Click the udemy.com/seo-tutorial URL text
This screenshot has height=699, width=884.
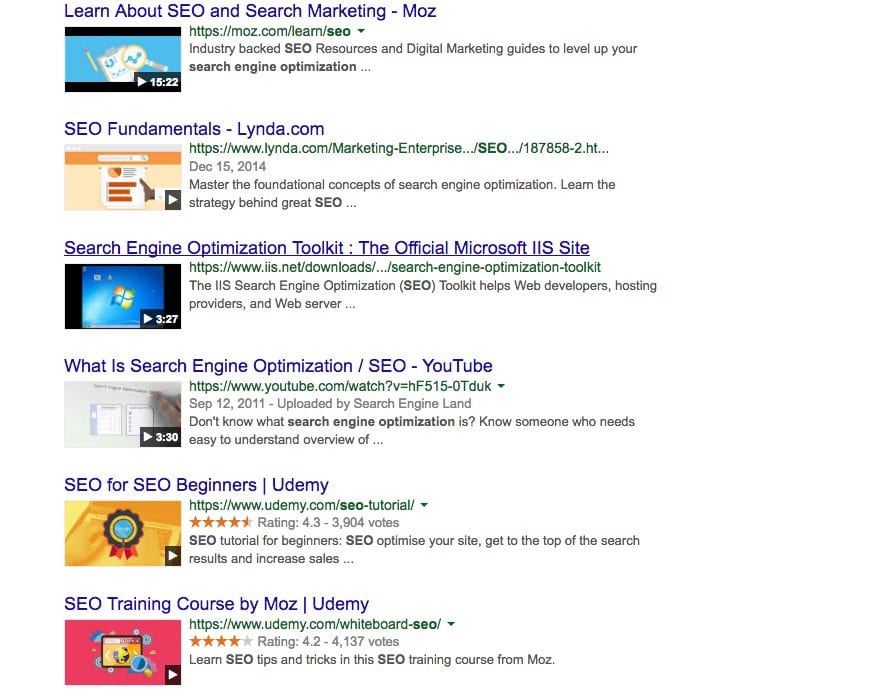coord(302,505)
